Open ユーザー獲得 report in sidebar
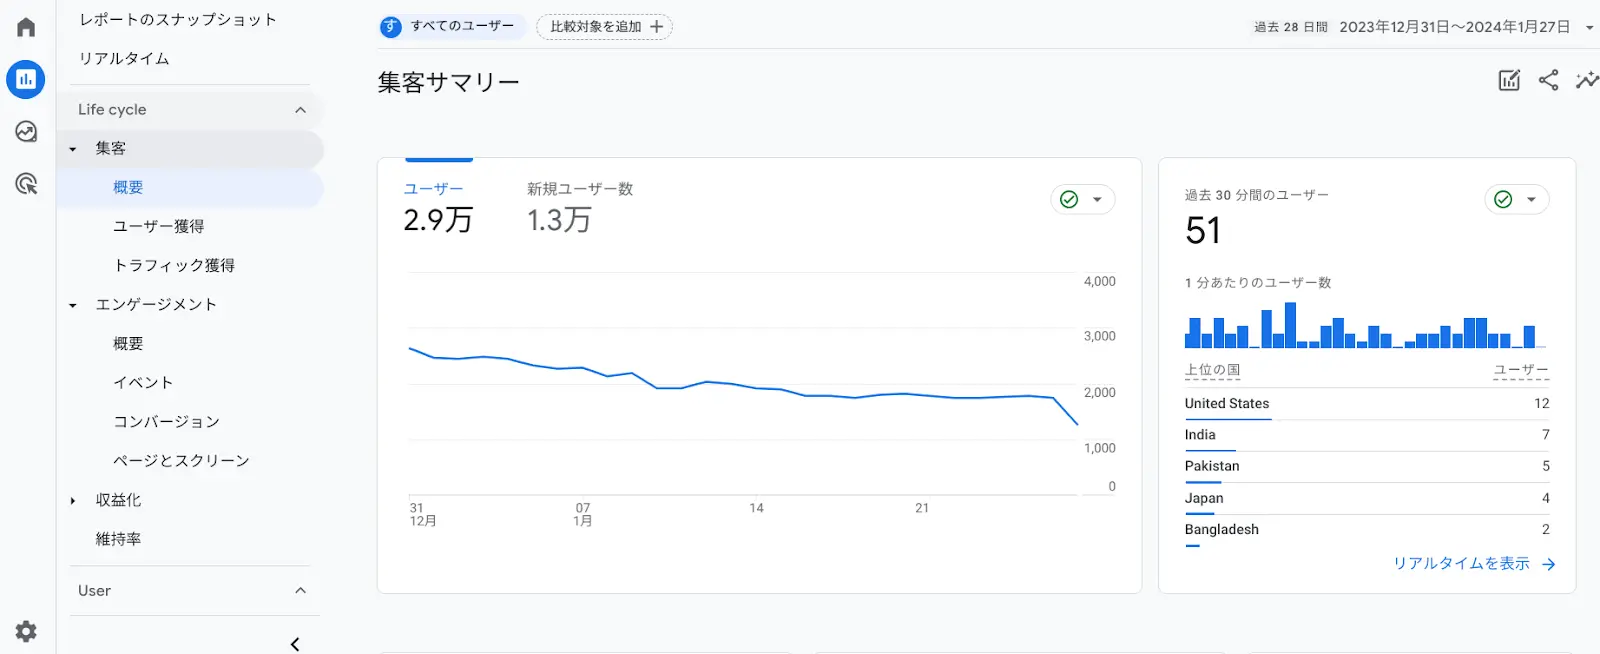Image resolution: width=1600 pixels, height=654 pixels. point(159,227)
